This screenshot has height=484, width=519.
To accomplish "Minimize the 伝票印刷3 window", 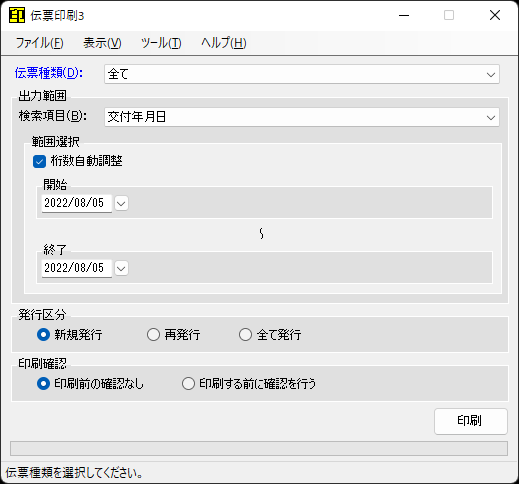I will pyautogui.click(x=404, y=15).
